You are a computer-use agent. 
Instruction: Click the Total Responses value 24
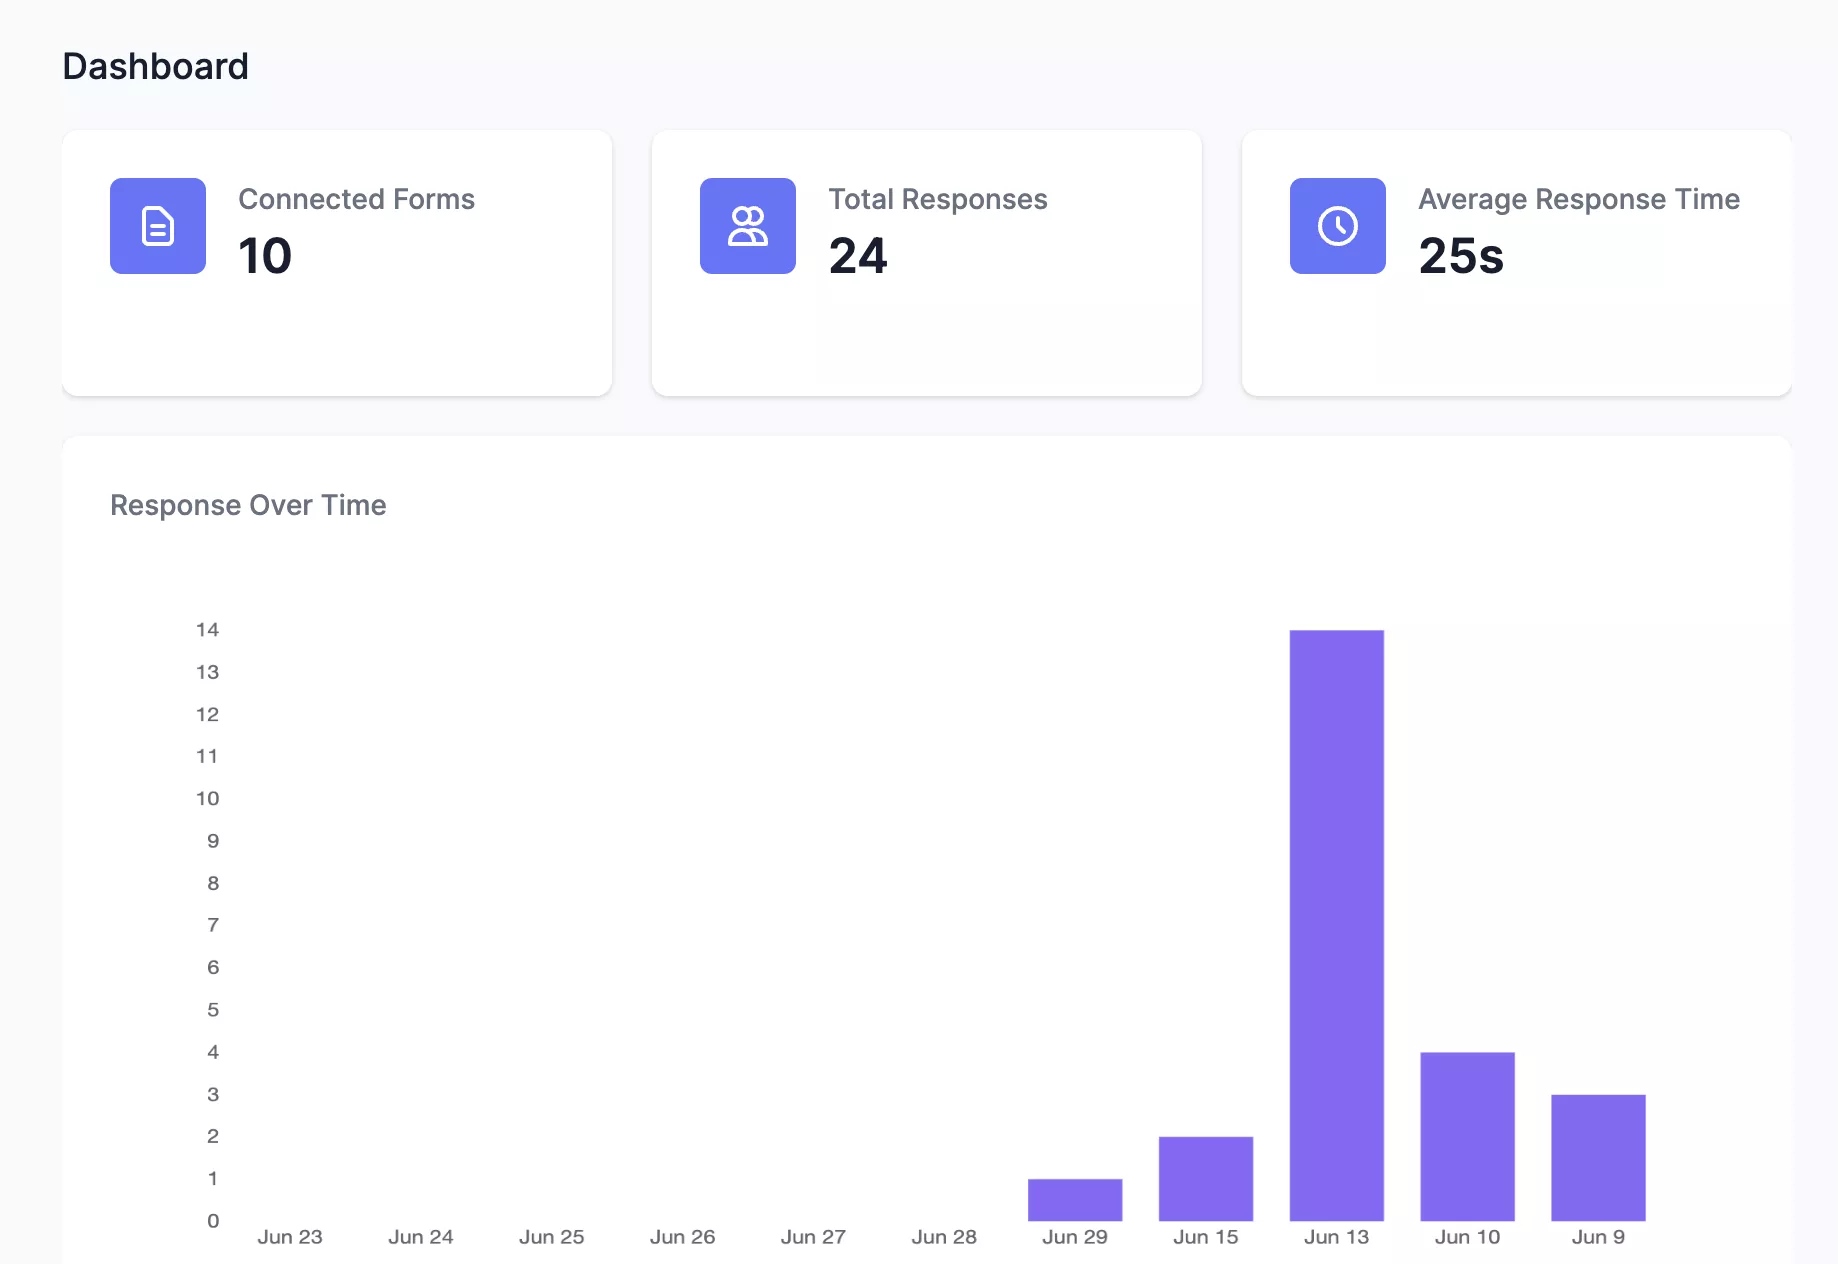858,255
